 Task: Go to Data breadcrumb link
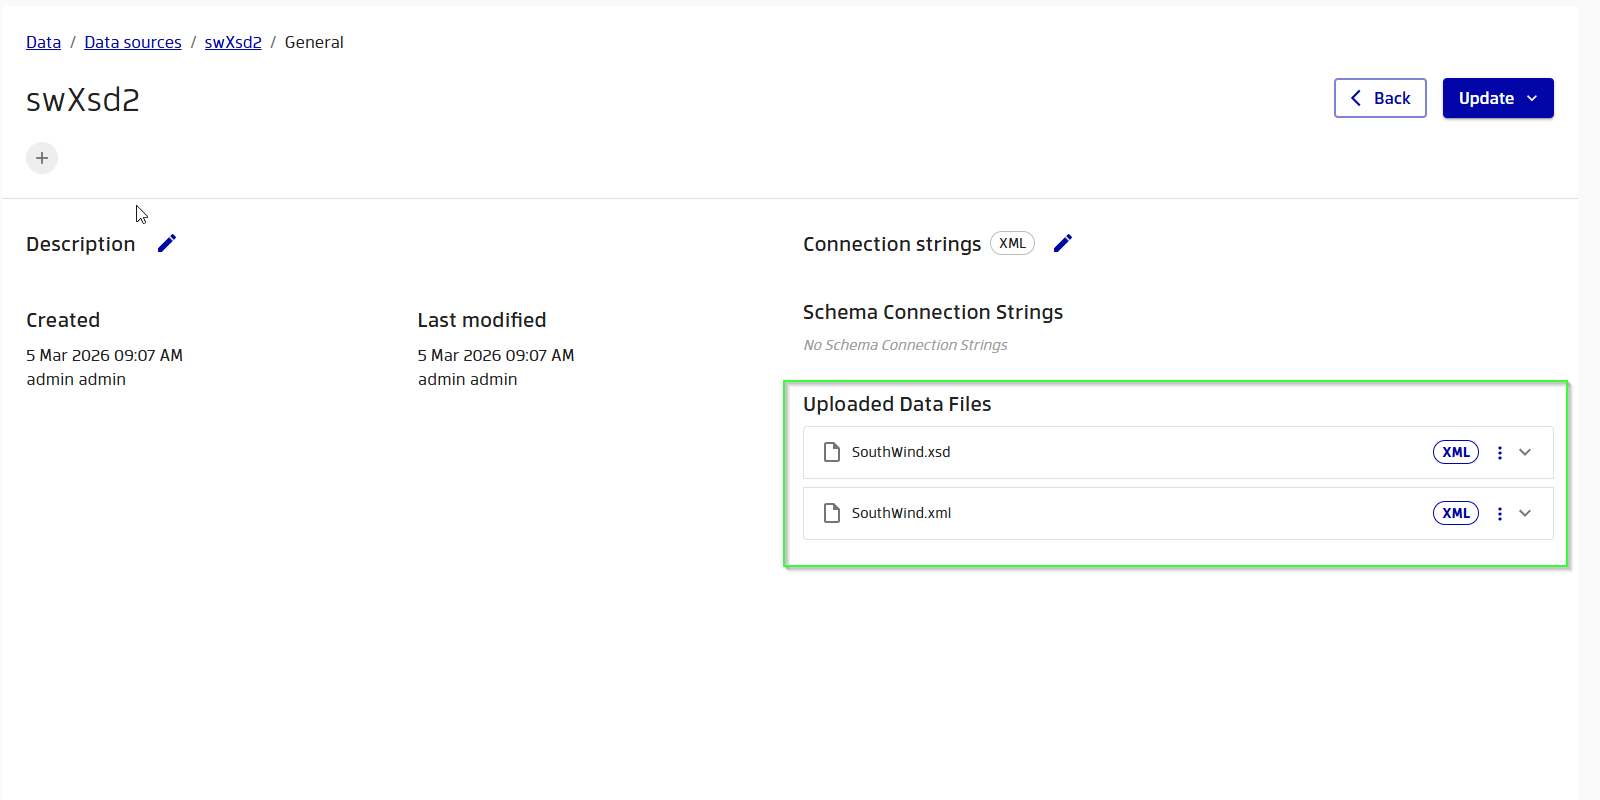tap(43, 42)
